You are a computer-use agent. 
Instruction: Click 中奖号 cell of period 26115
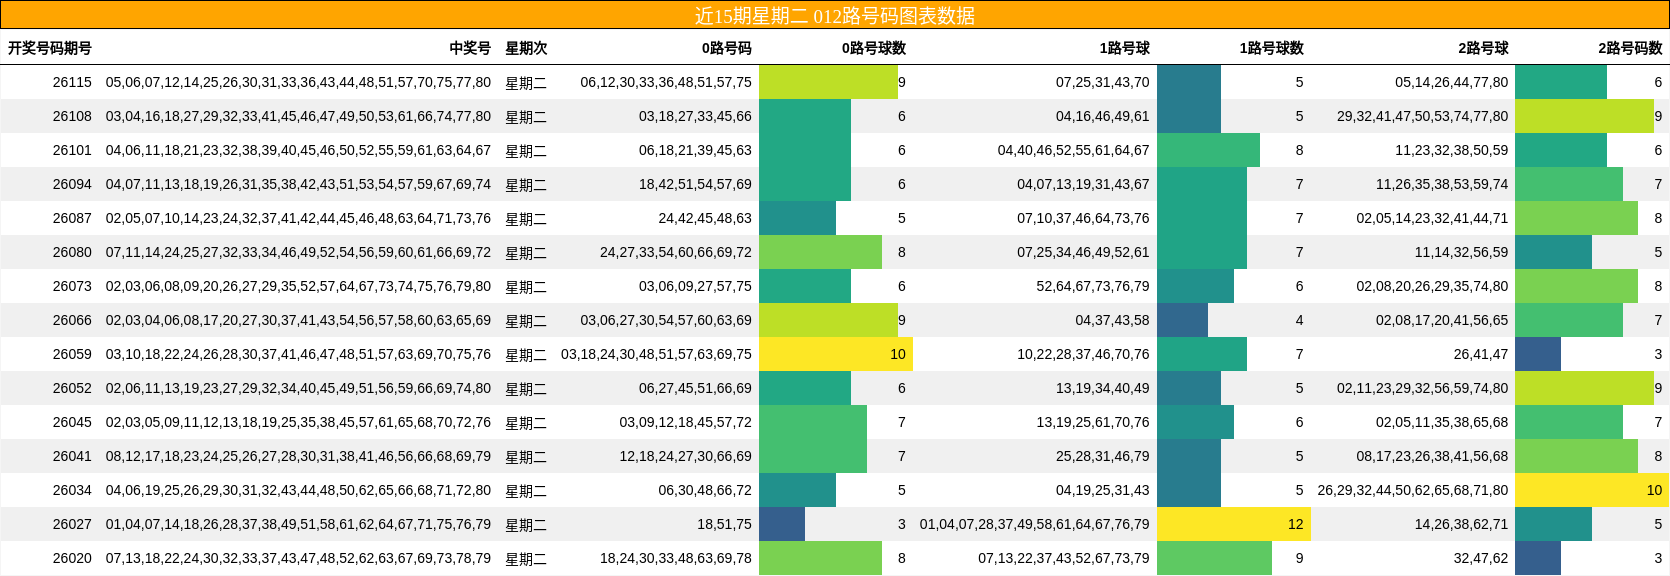[x=298, y=82]
